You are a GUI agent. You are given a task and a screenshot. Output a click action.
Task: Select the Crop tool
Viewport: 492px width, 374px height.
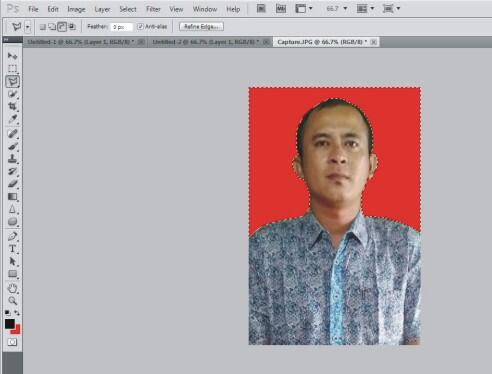click(x=13, y=107)
